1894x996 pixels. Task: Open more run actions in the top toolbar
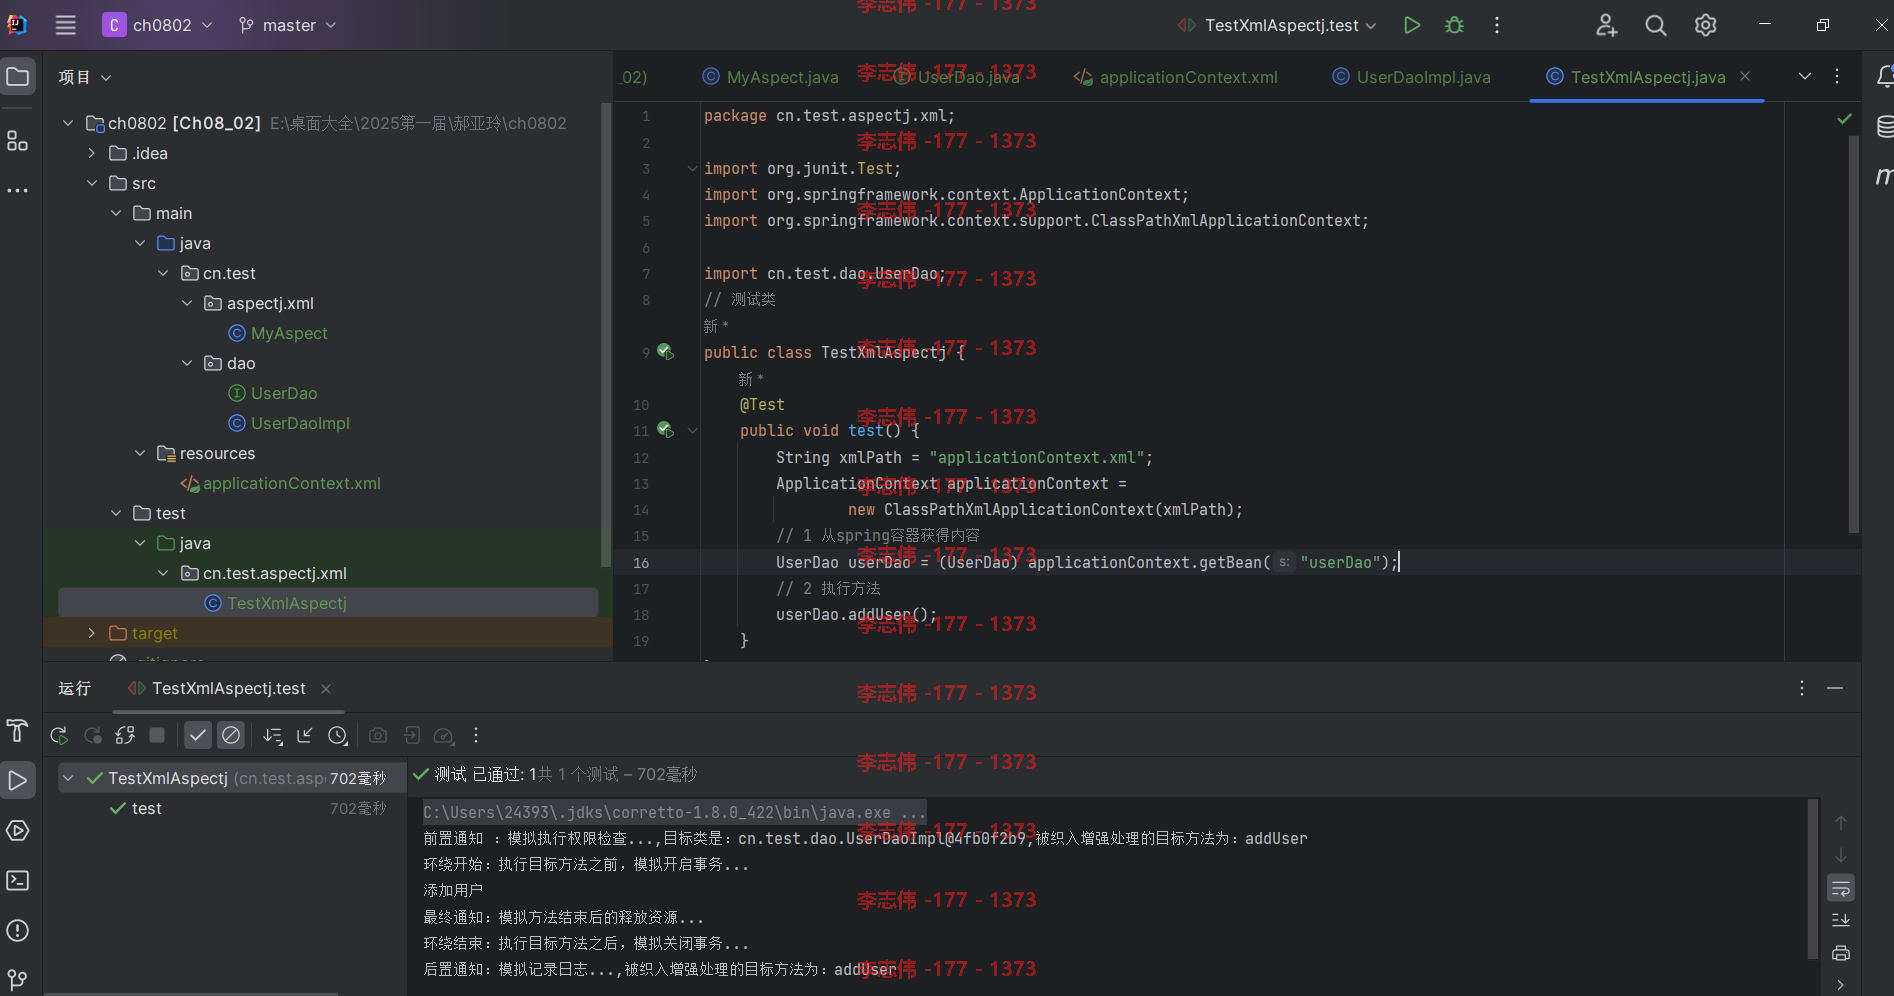click(1496, 25)
